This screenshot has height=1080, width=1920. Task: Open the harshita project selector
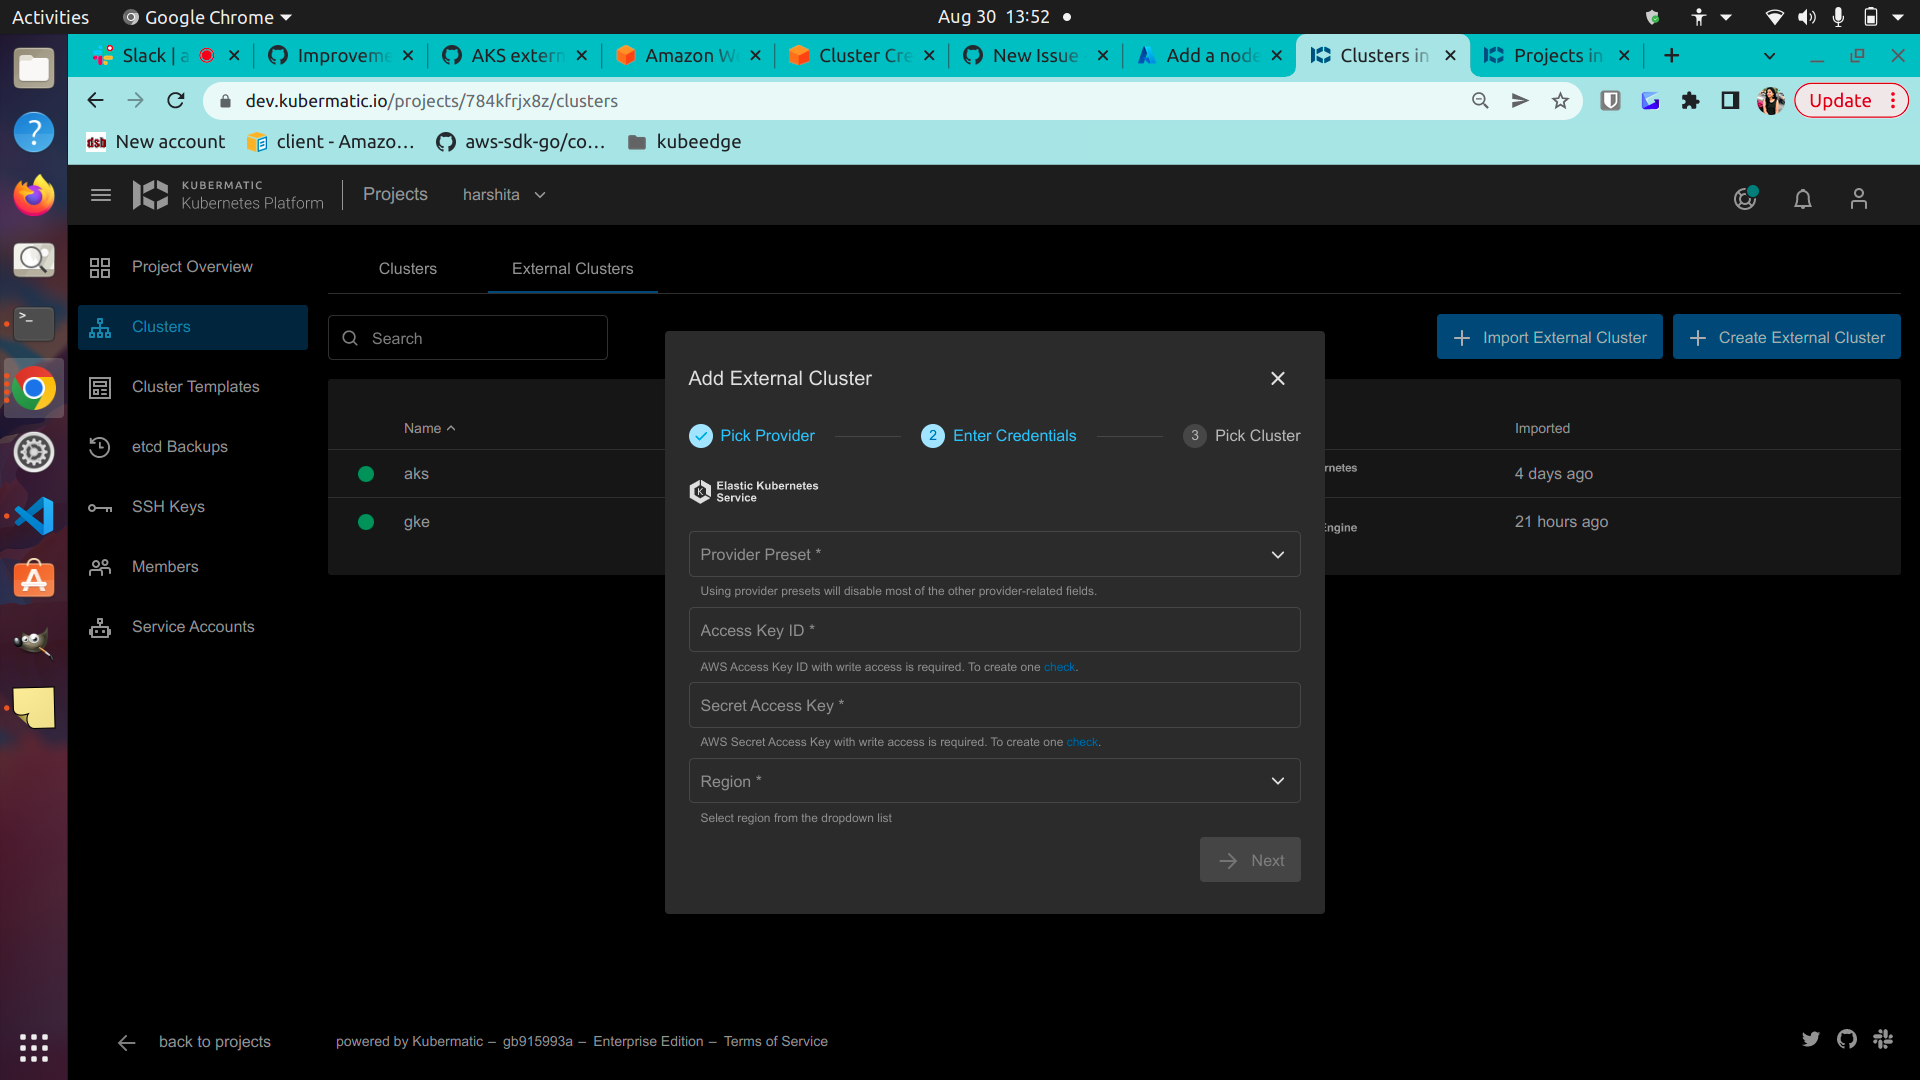pos(503,195)
